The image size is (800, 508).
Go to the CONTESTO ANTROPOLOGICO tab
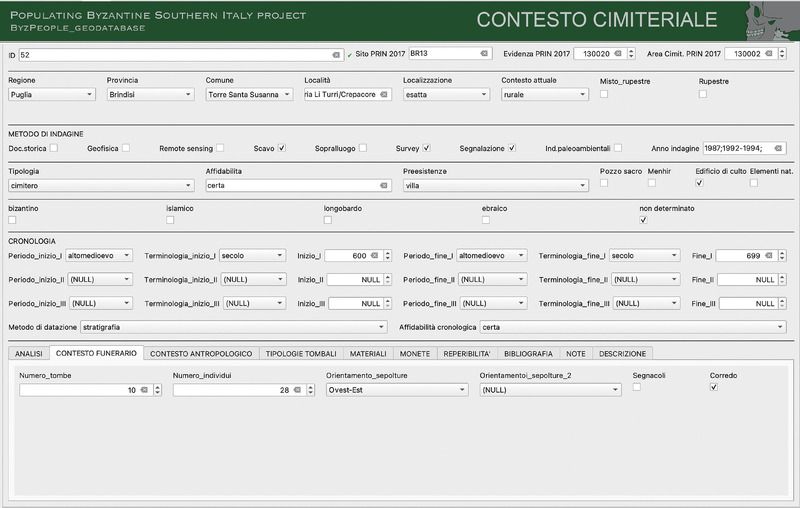201,353
